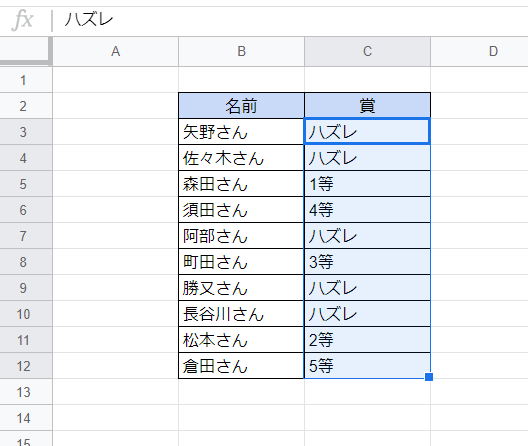528x446 pixels.
Task: Select all cells via corner box
Action: (x=26, y=51)
